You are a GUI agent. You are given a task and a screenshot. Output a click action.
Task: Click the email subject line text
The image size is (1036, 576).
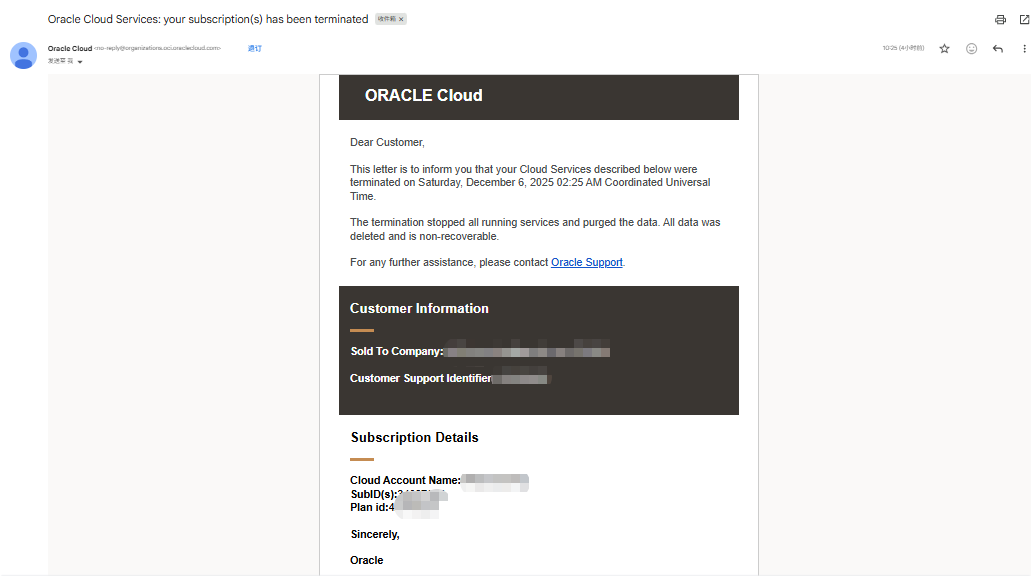208,19
